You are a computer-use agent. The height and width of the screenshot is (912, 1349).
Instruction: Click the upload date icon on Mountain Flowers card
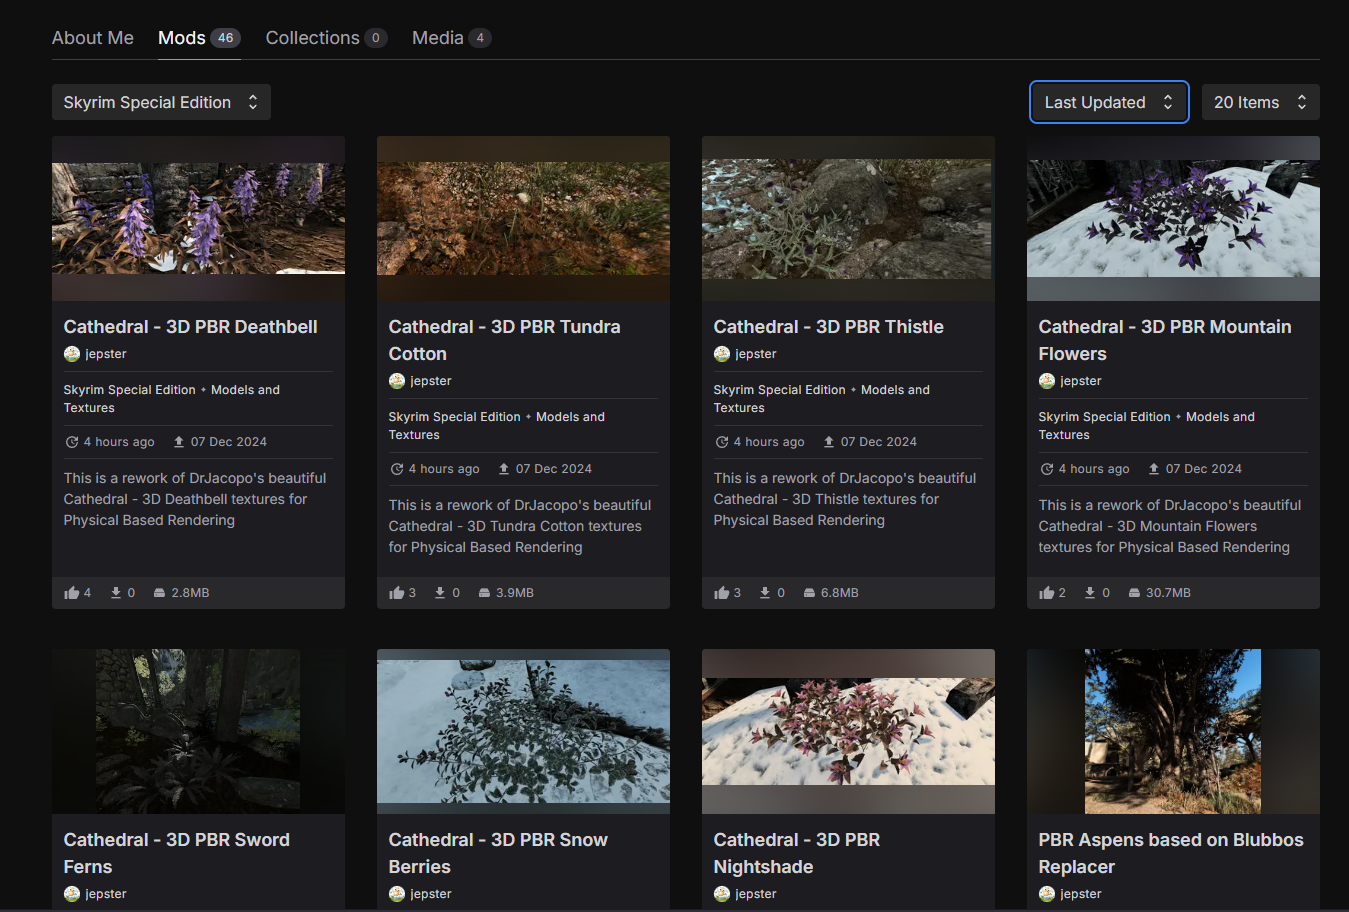(x=1154, y=469)
